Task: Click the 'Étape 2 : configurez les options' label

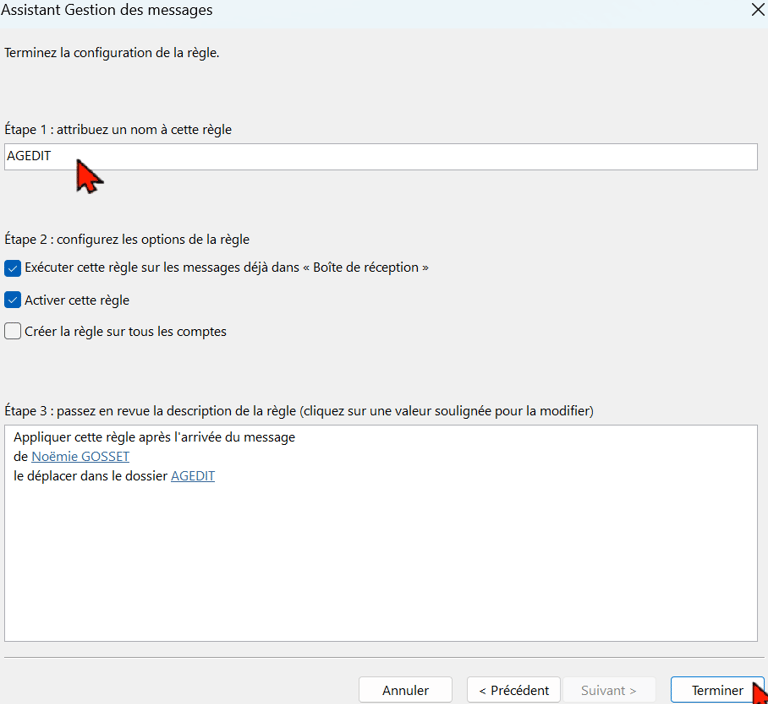Action: [127, 240]
